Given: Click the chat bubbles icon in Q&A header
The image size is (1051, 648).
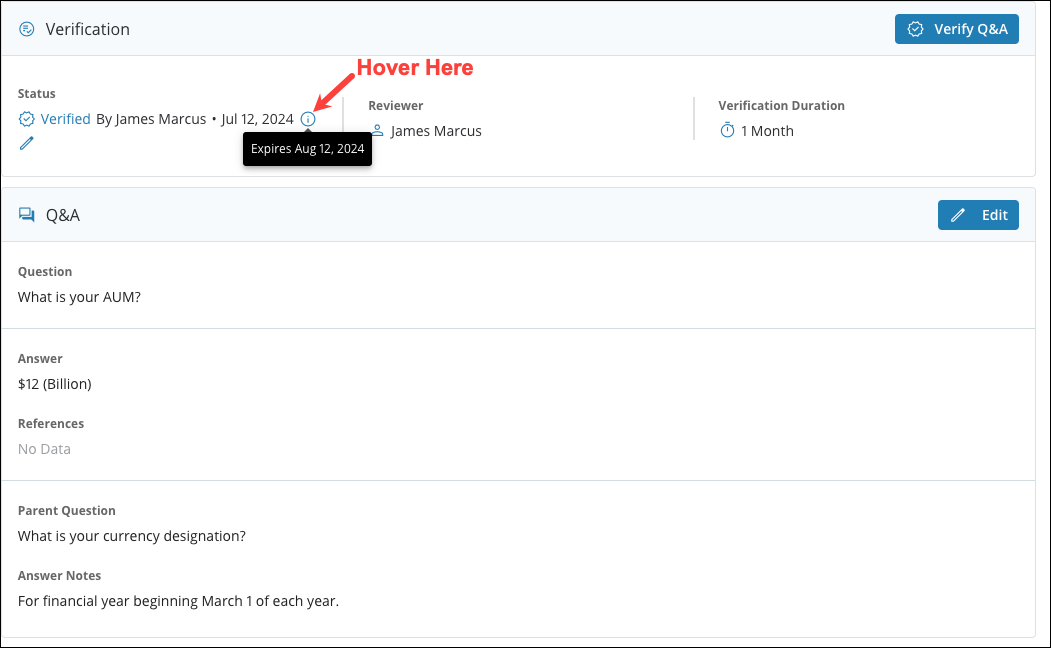Looking at the screenshot, I should tap(27, 215).
